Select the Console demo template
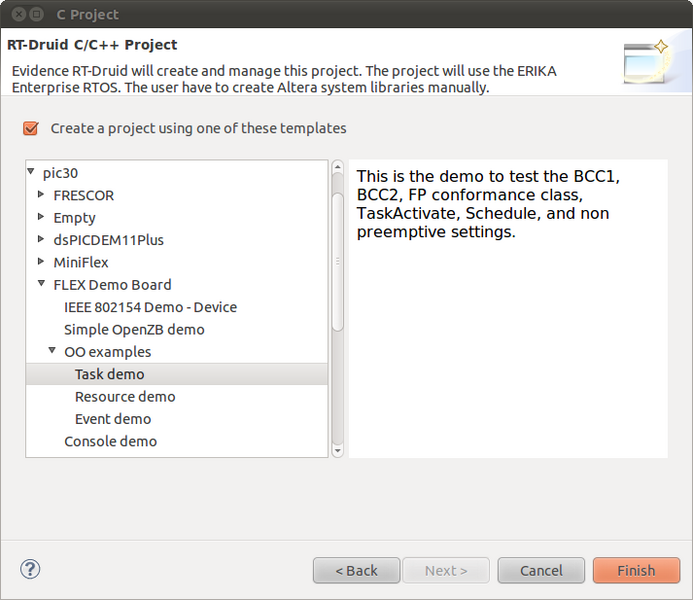Viewport: 693px width, 600px height. coord(110,441)
